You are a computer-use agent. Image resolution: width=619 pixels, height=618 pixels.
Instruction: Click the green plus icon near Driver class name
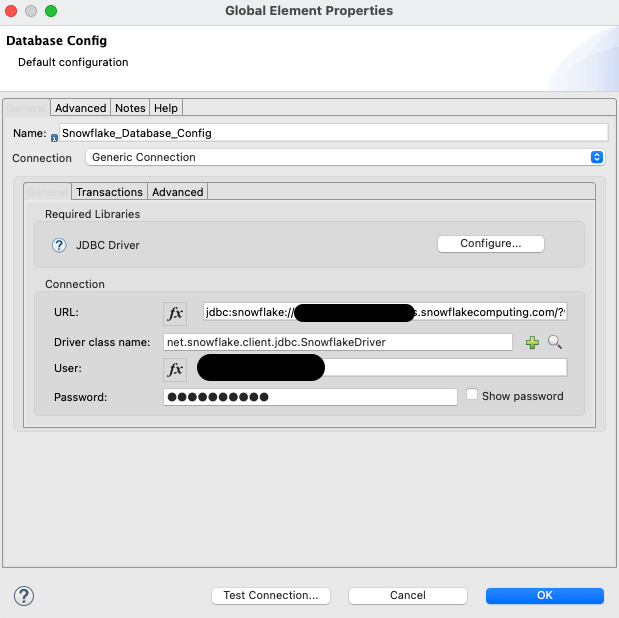[x=532, y=342]
